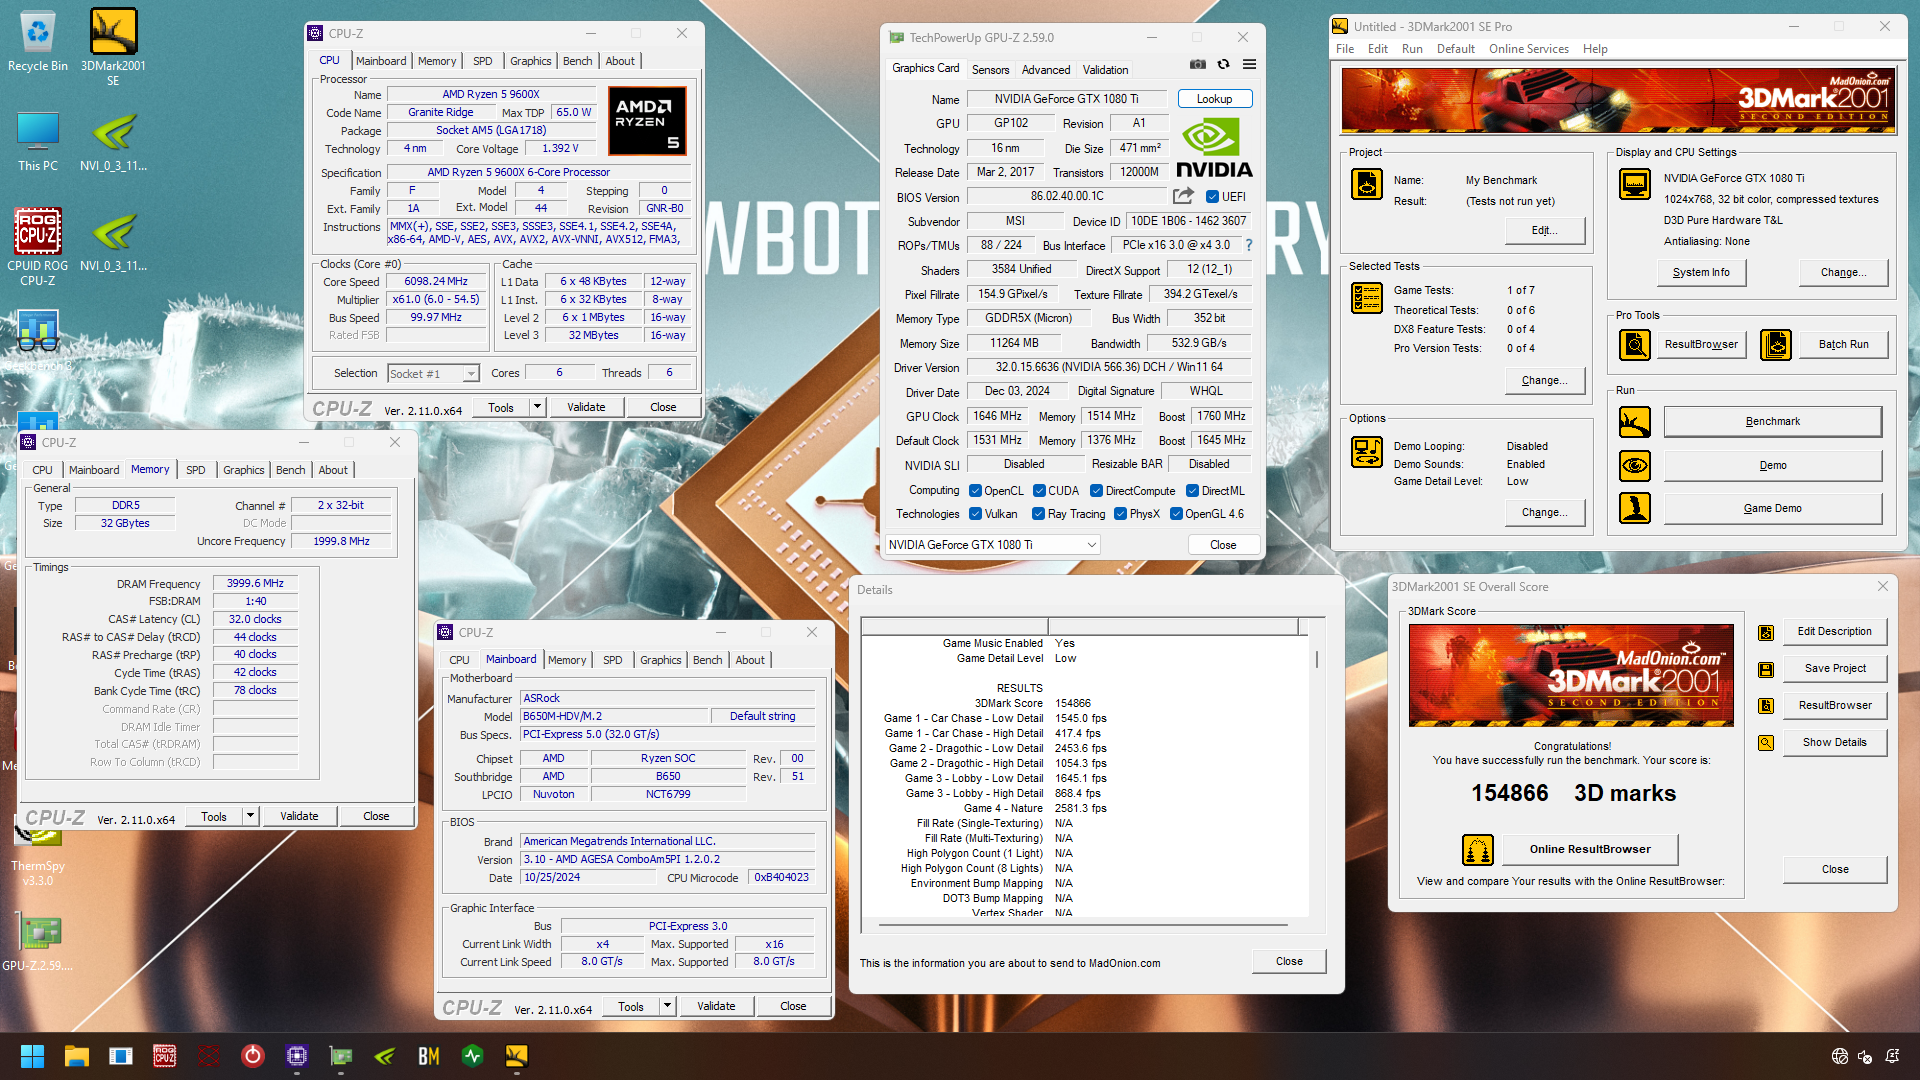This screenshot has width=1920, height=1080.
Task: Click the Bus Interface question mark icon
Action: point(1248,245)
